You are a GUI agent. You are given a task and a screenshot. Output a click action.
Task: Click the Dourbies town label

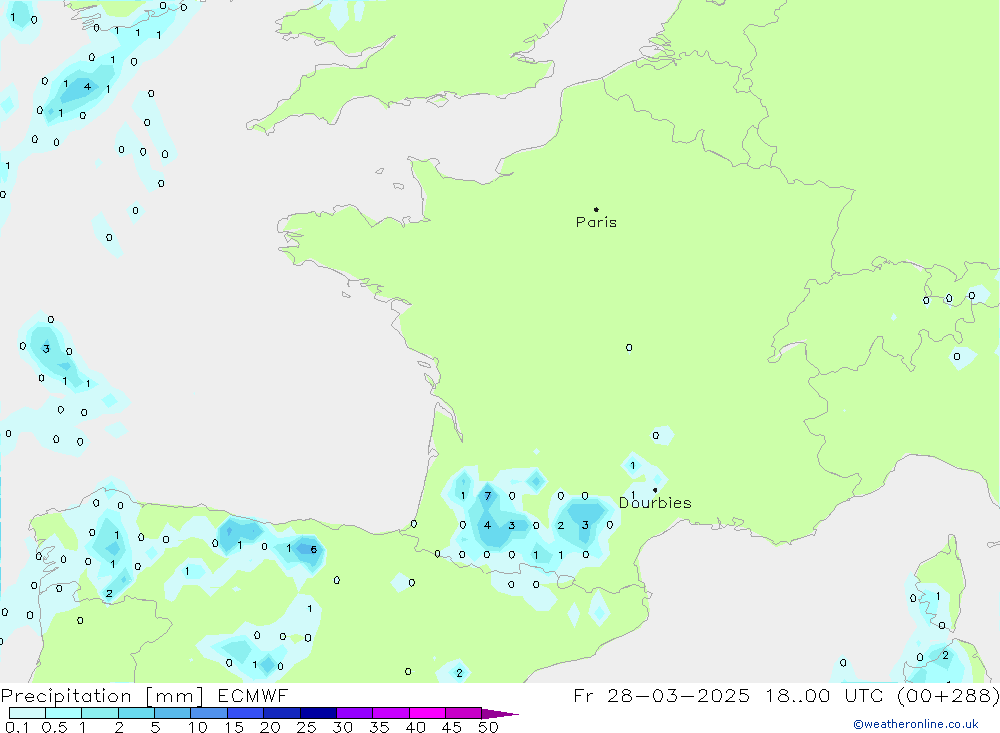pos(655,503)
